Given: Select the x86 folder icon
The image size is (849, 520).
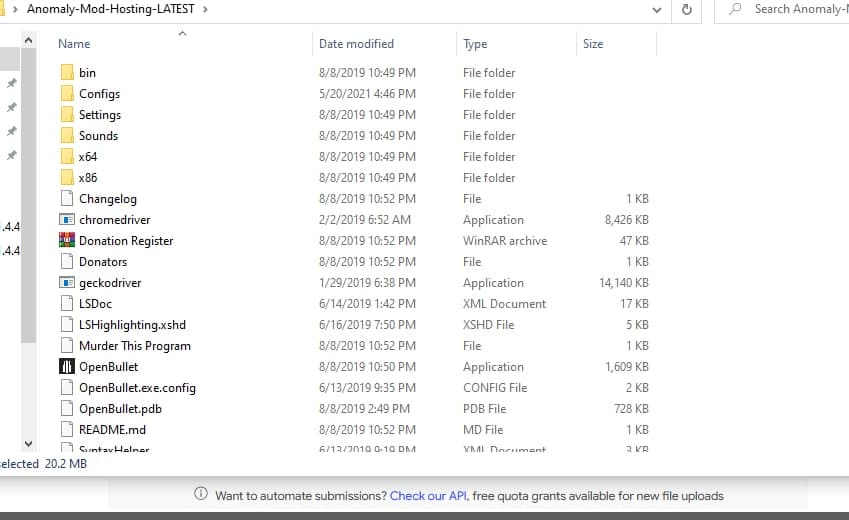Looking at the screenshot, I should [67, 178].
